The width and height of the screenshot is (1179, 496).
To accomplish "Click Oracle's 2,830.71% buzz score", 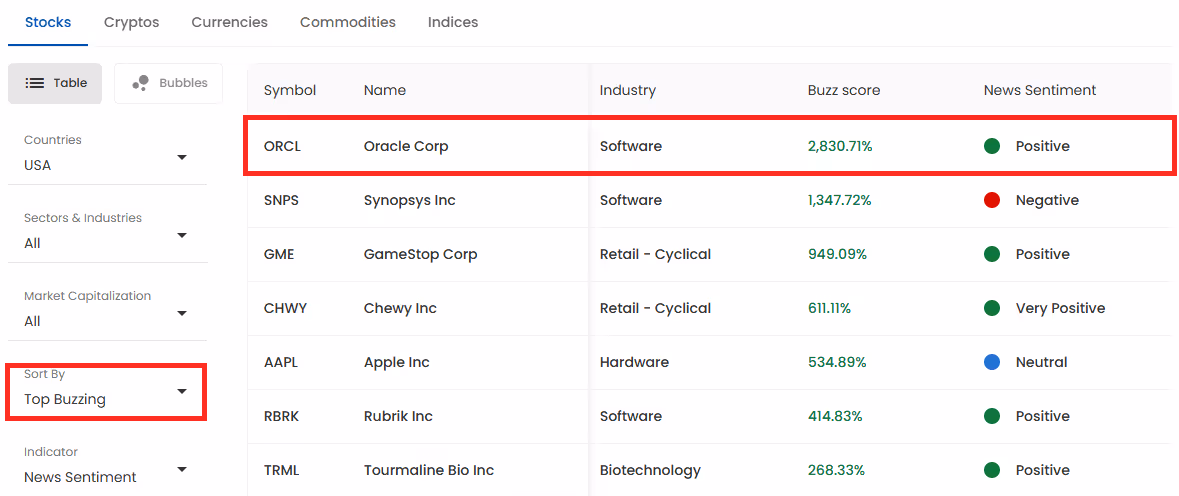I will coord(840,147).
